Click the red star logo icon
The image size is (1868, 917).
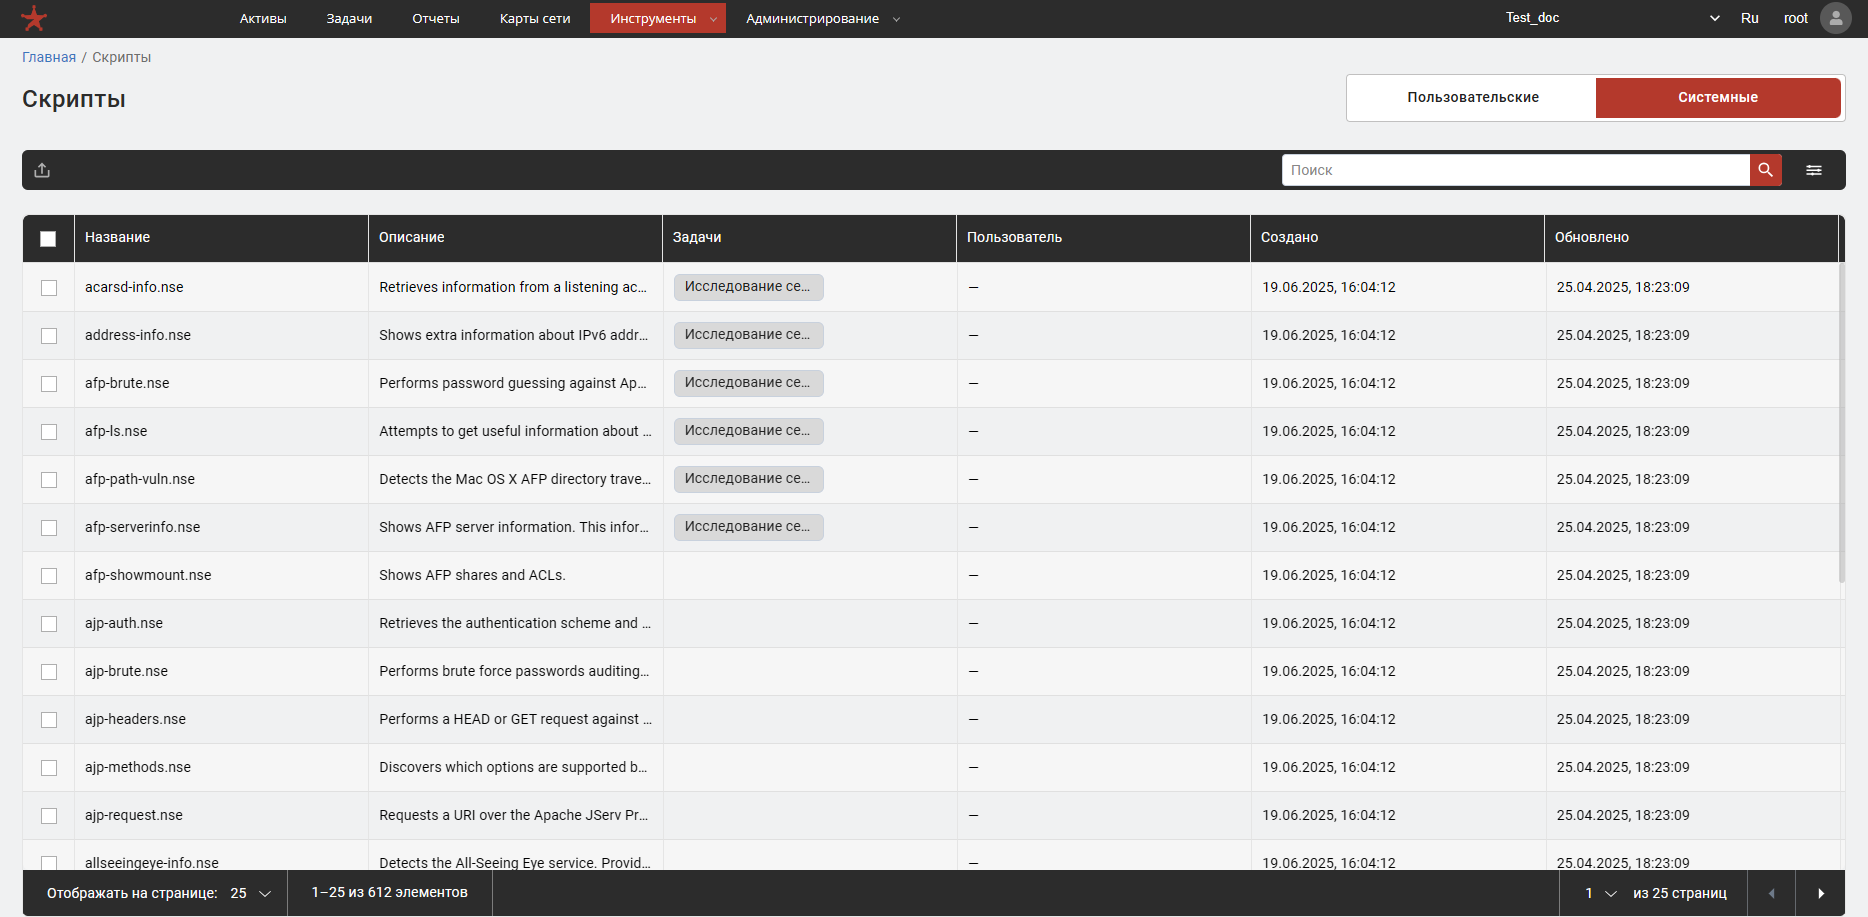point(34,18)
